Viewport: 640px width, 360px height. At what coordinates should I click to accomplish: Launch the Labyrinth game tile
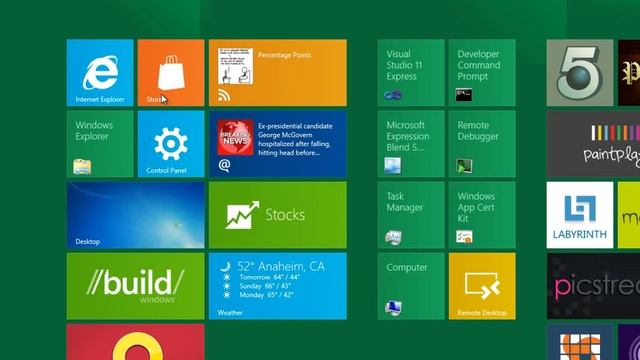point(580,215)
